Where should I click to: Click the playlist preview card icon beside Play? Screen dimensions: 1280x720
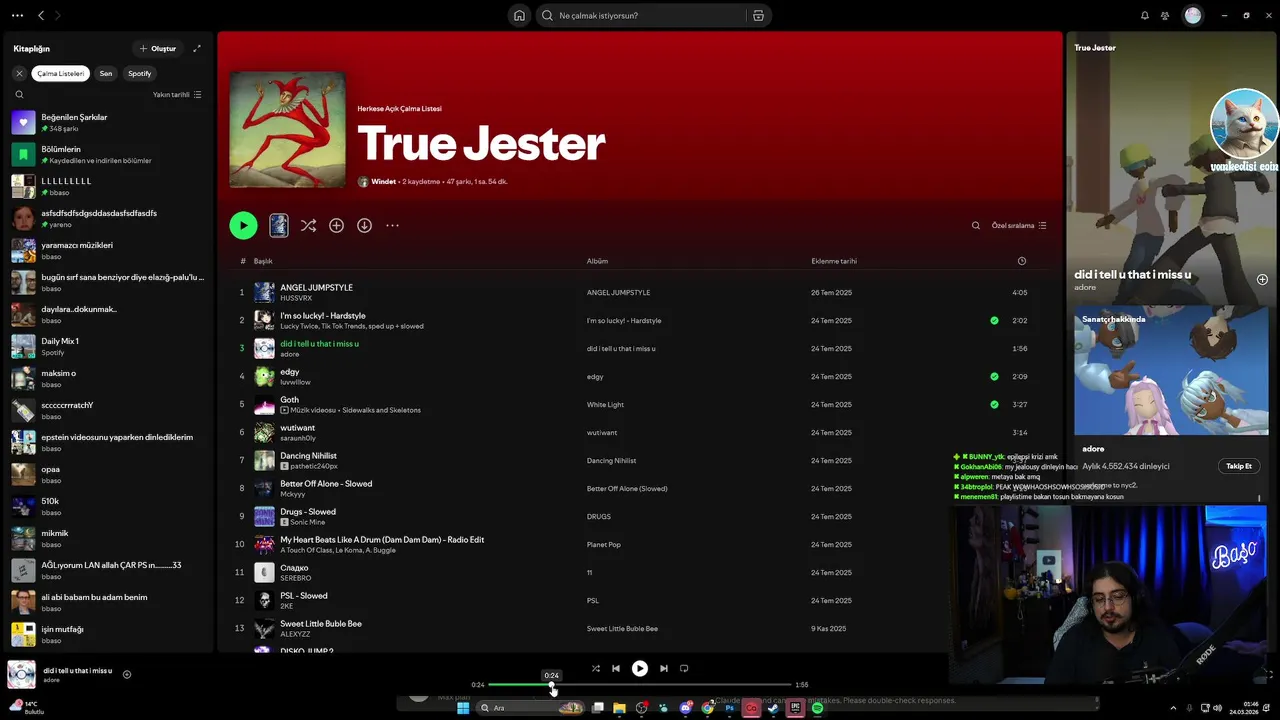[279, 225]
